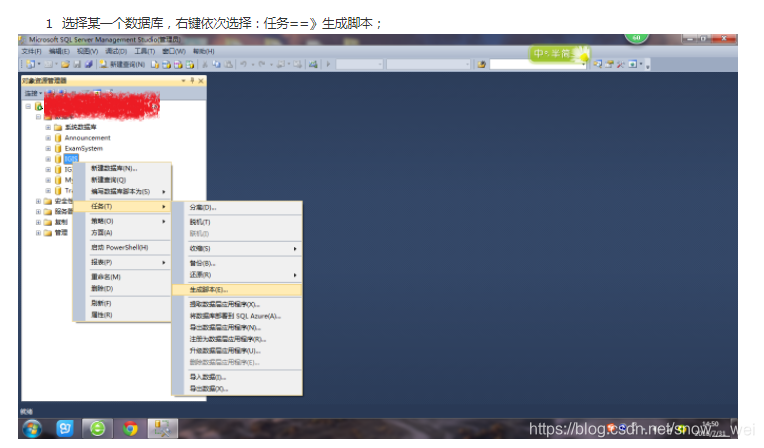Choose 将数据库部署到 SQL Azure(A)...
The height and width of the screenshot is (448, 764).
click(237, 316)
